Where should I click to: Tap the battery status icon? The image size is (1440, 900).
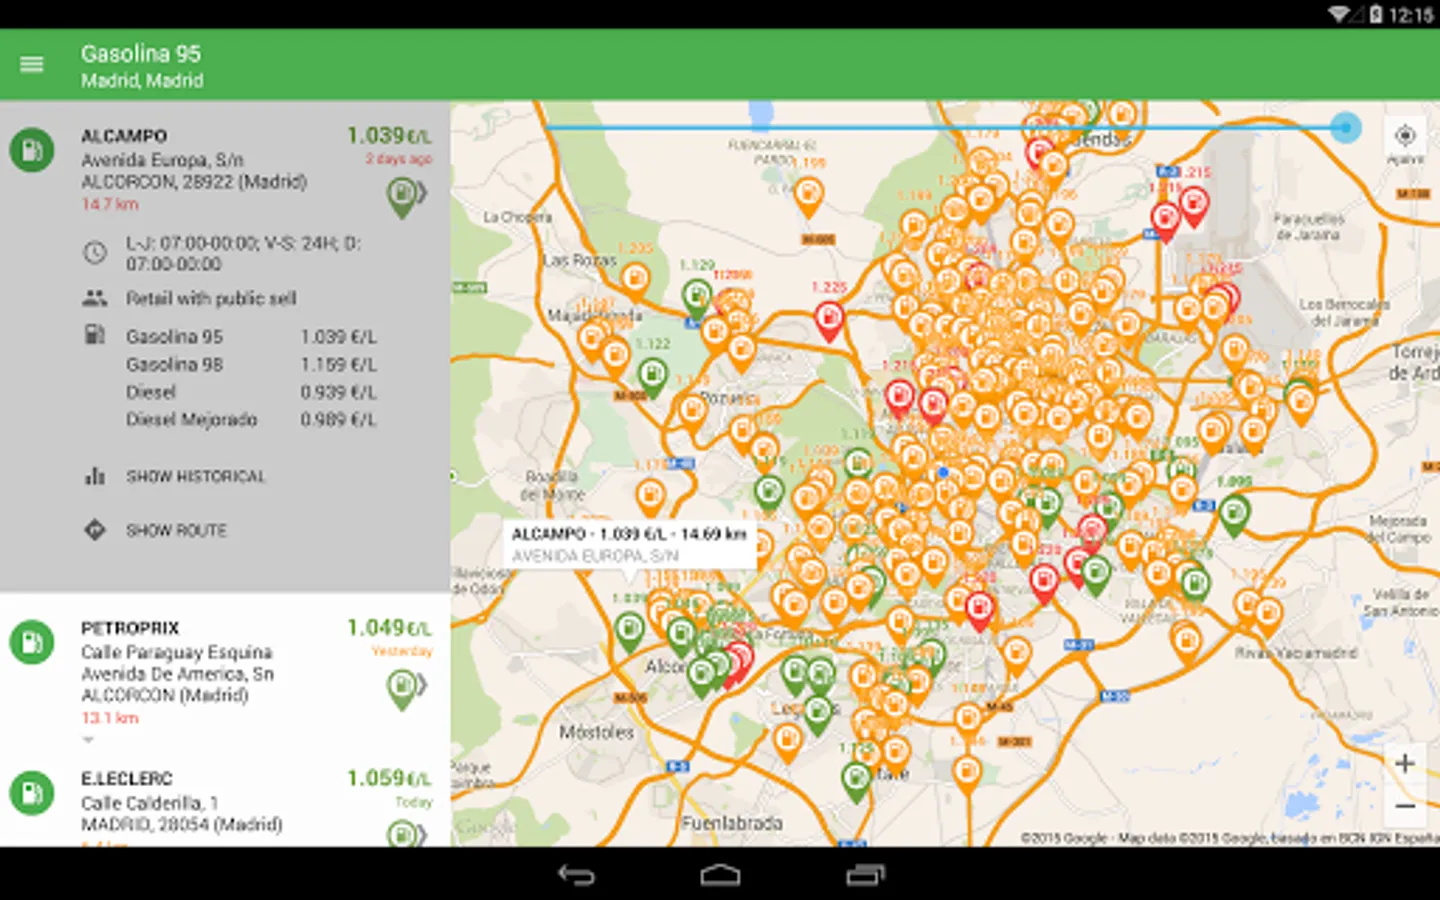pos(1376,14)
